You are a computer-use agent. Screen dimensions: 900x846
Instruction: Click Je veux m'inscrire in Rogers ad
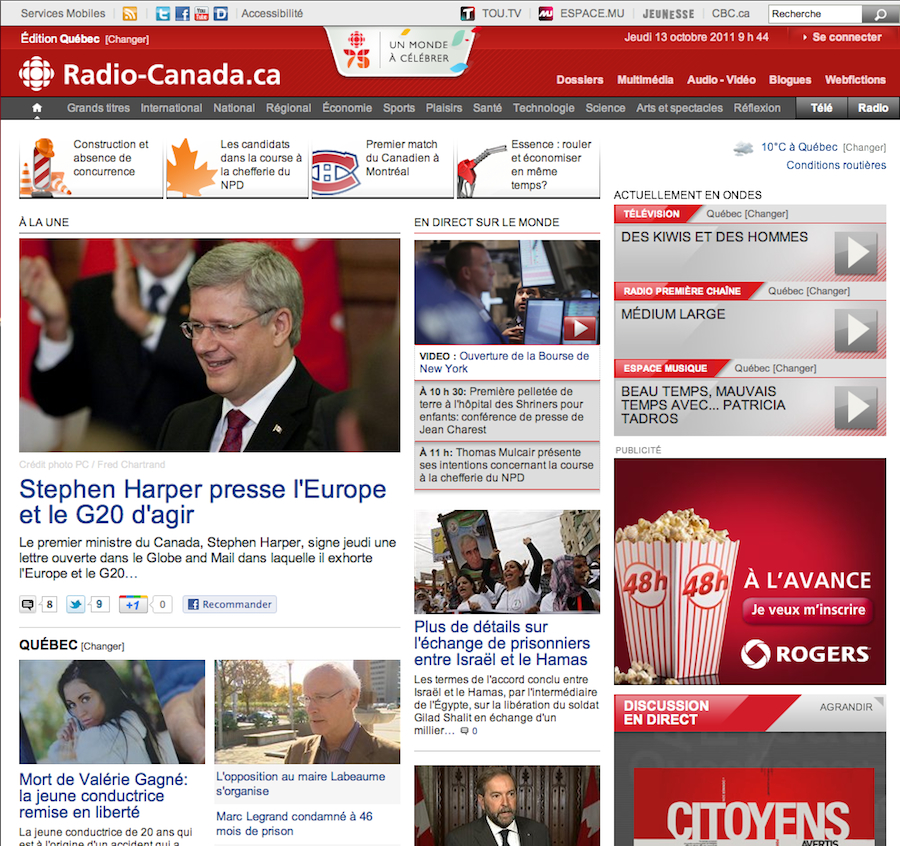click(808, 610)
